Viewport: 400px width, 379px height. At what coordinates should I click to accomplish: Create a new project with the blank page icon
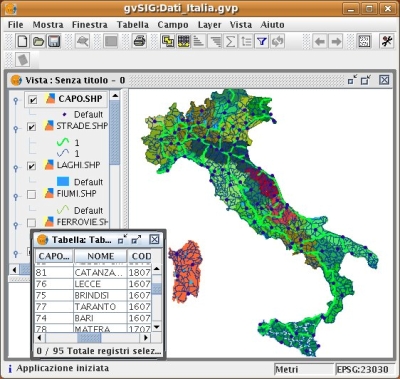coord(23,41)
